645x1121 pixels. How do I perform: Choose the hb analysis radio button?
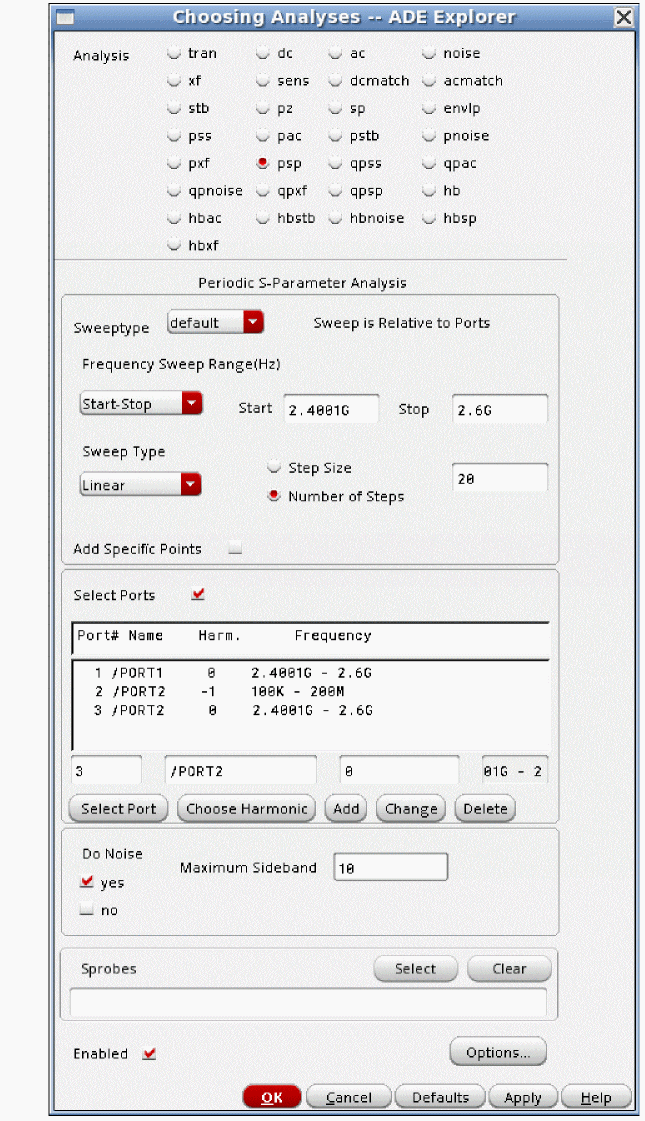[x=429, y=191]
